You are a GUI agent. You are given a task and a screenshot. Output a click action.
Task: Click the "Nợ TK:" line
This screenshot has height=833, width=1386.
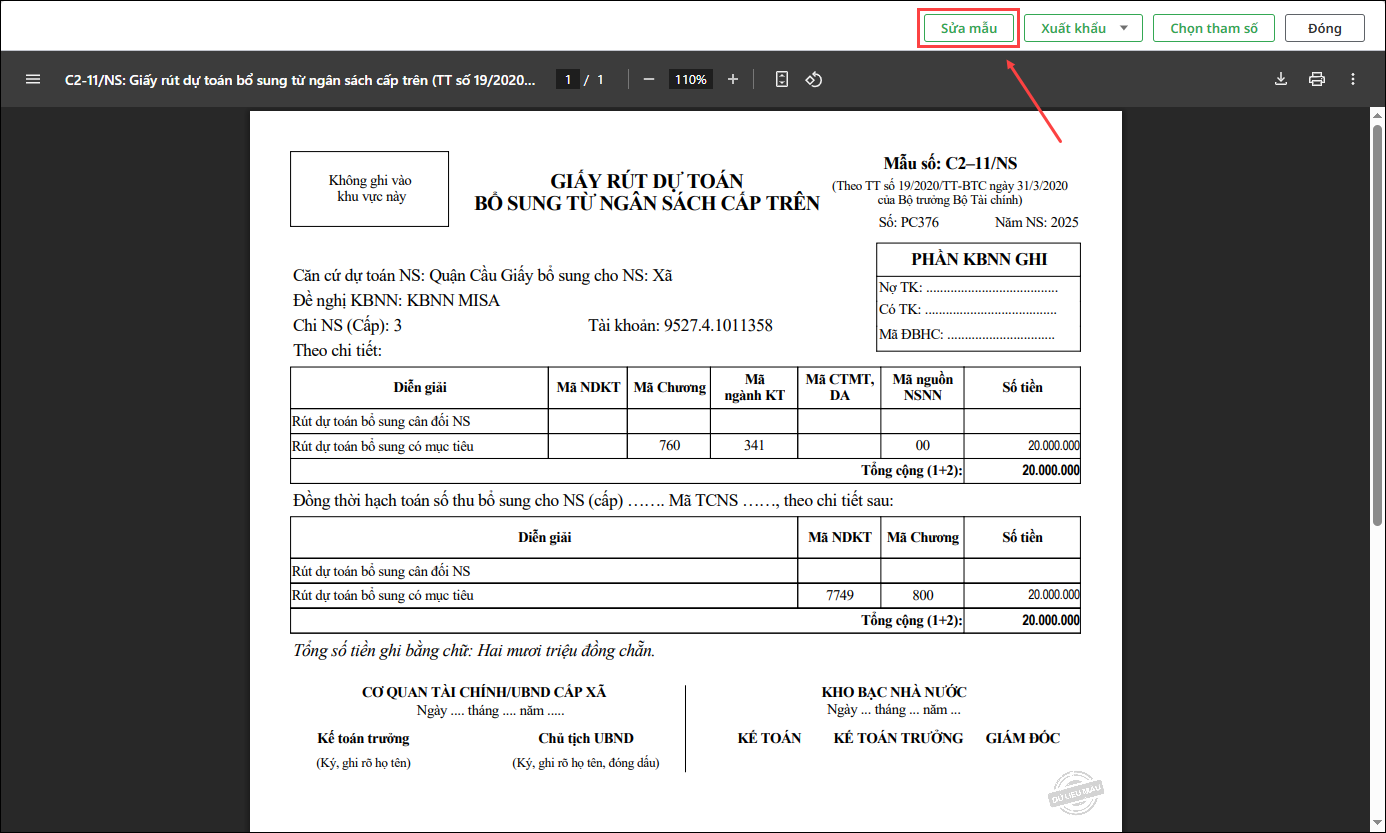coord(968,288)
